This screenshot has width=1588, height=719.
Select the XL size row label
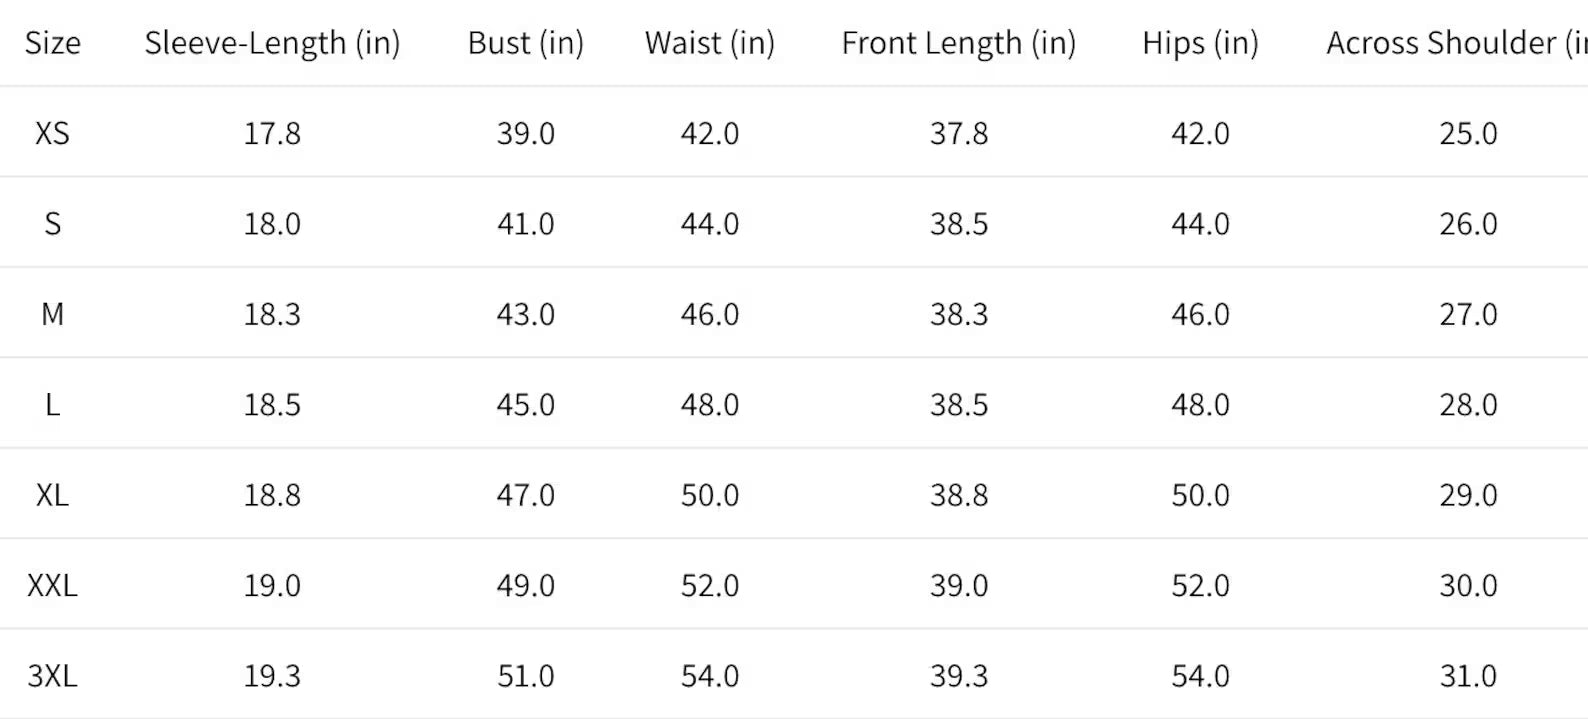click(53, 495)
